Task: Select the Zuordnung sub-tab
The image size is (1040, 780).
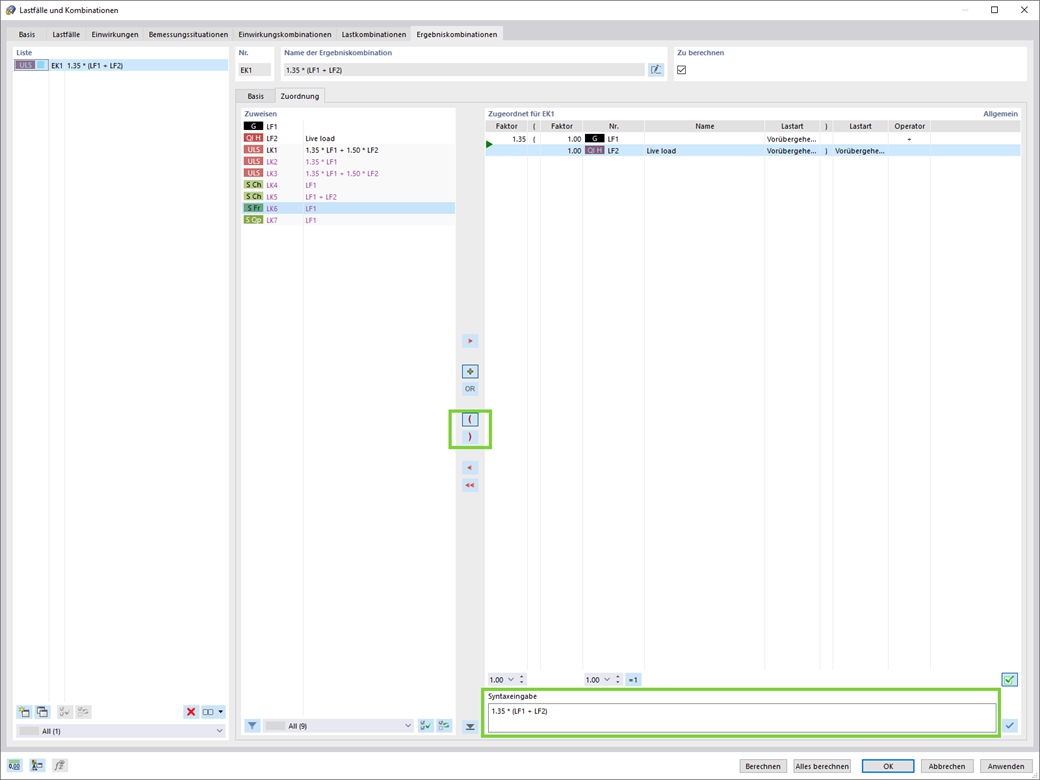Action: tap(300, 96)
